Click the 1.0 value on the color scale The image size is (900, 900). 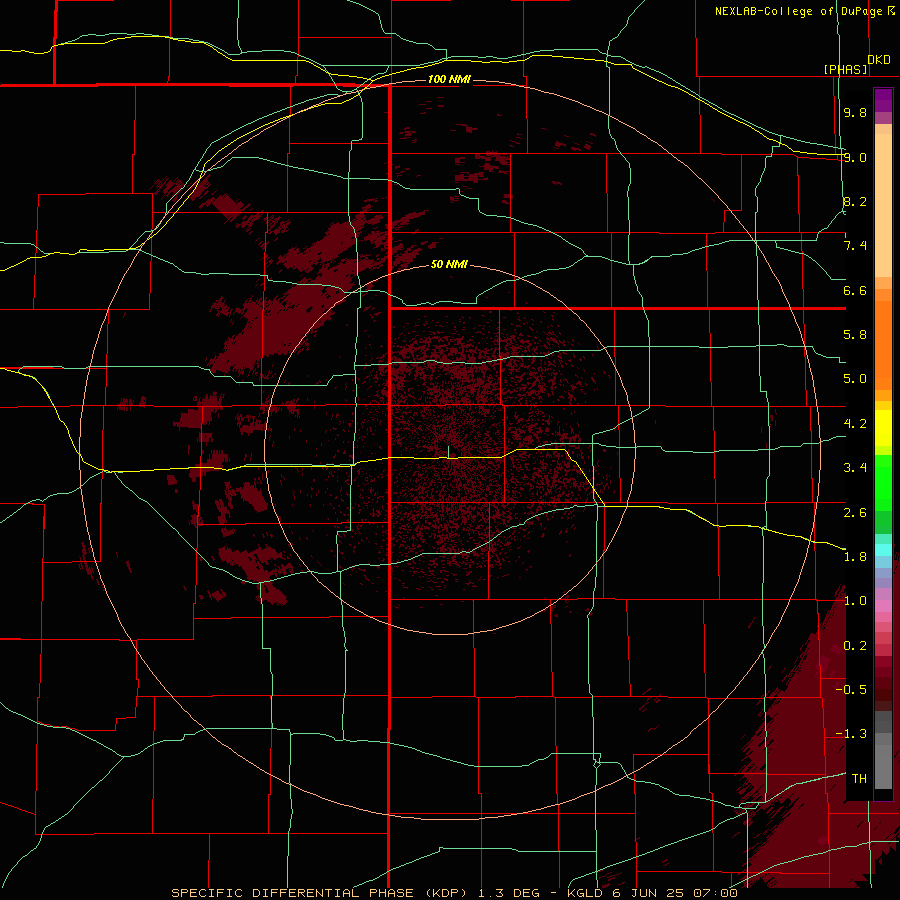[855, 601]
